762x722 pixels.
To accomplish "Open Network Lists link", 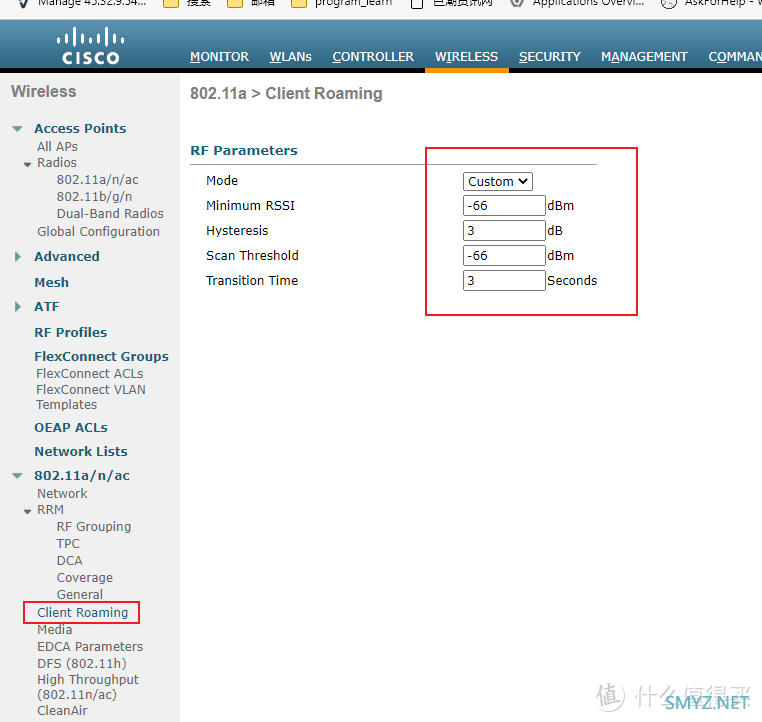I will 81,451.
